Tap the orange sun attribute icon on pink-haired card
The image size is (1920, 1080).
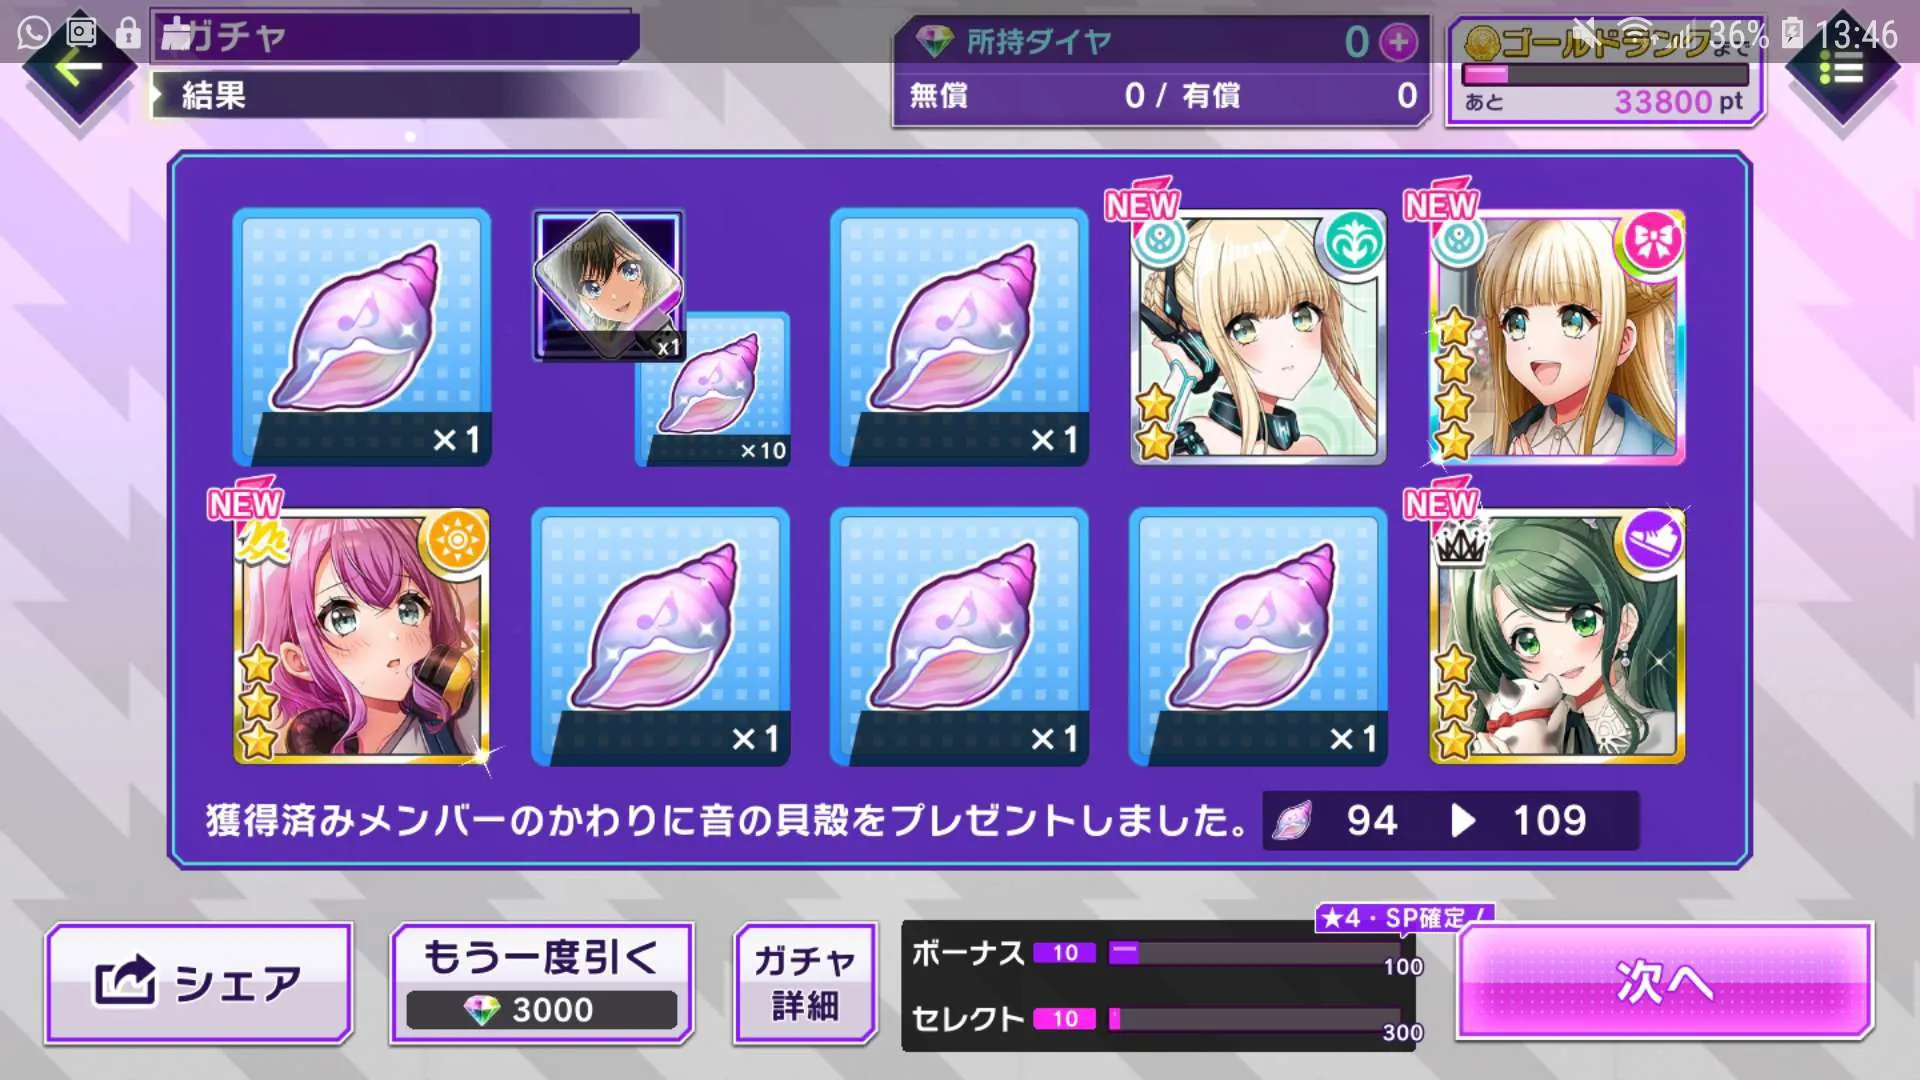click(457, 540)
